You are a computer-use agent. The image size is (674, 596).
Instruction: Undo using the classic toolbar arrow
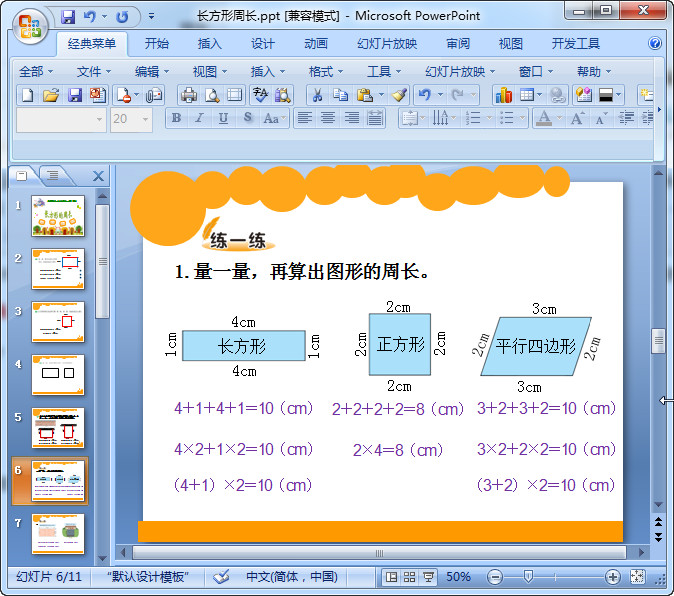[425, 95]
